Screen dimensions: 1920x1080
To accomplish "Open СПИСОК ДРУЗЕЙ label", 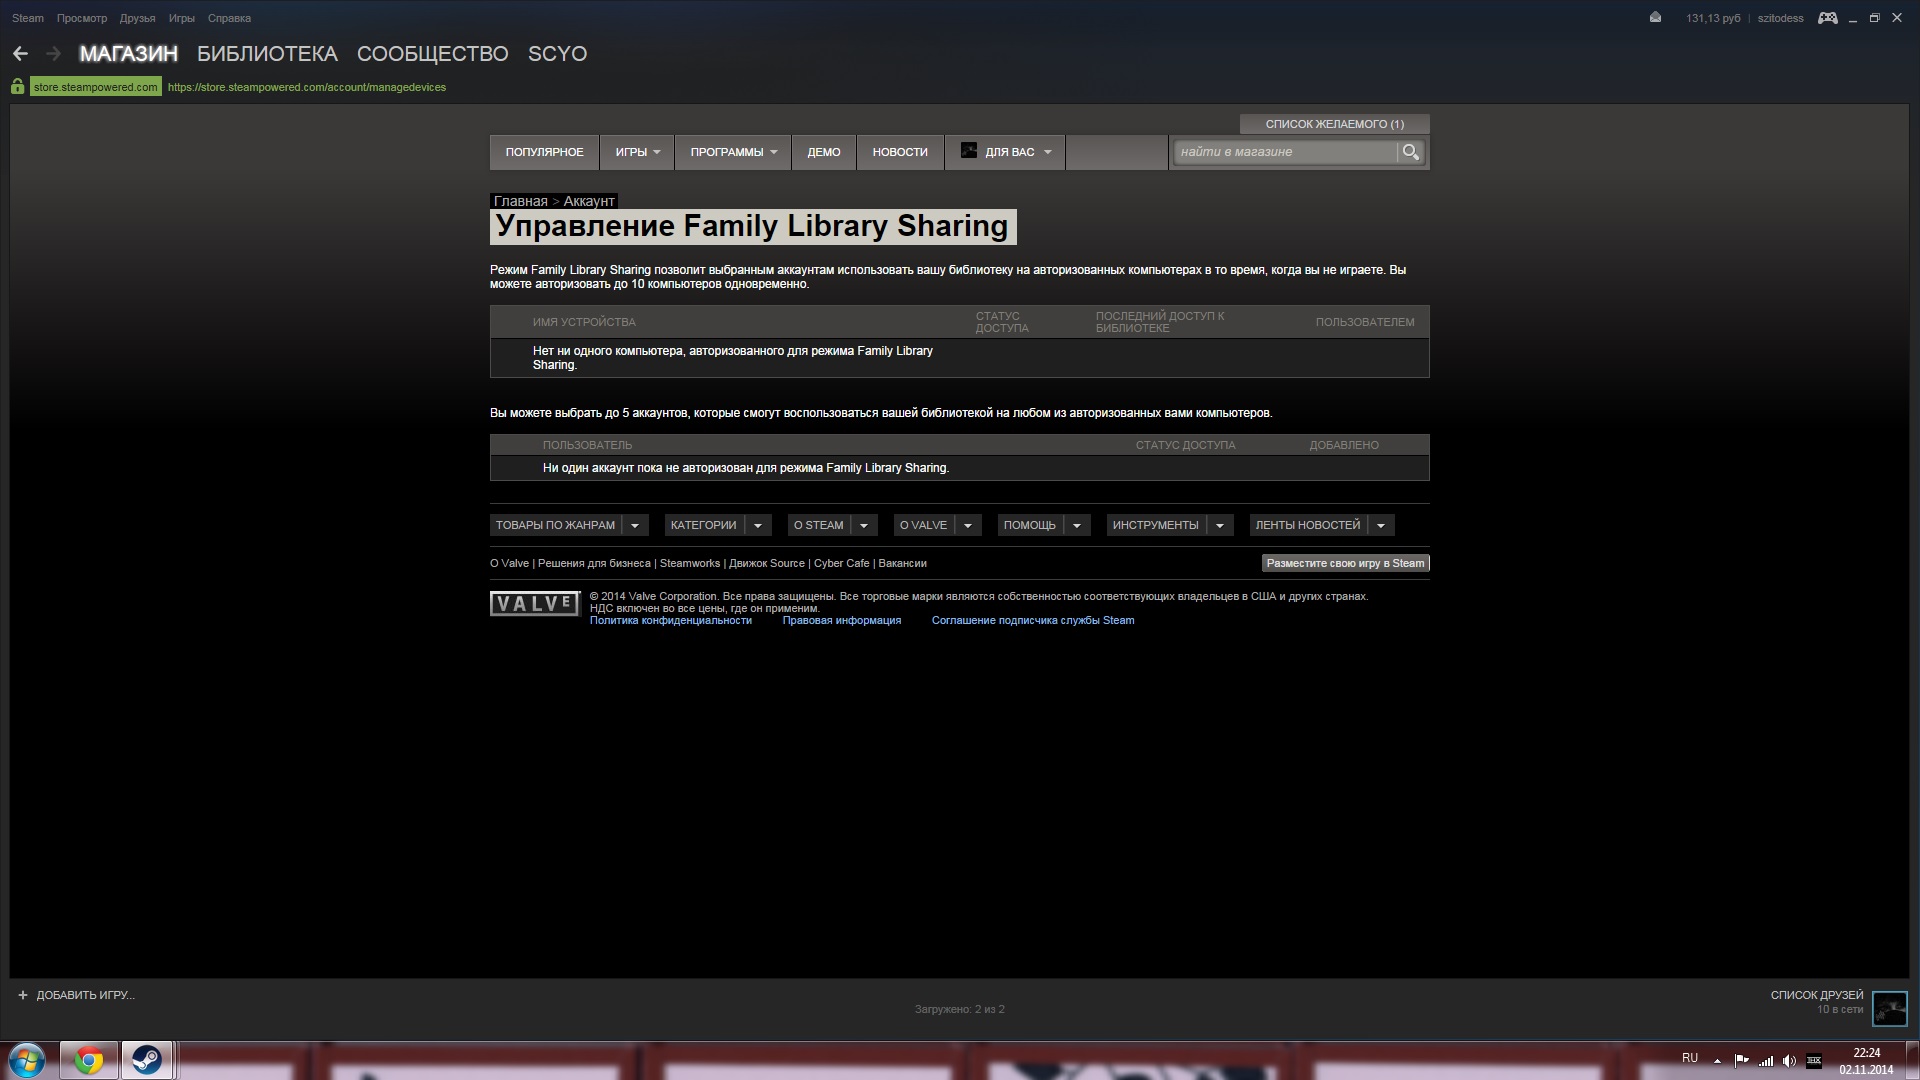I will [x=1817, y=995].
